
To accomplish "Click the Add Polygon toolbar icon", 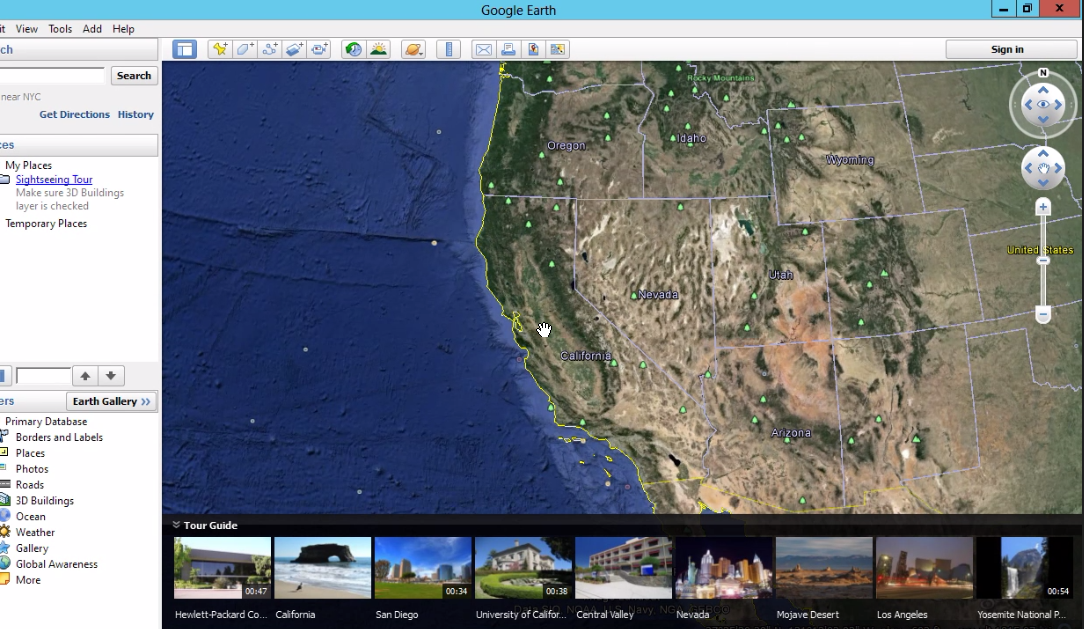I will click(x=245, y=49).
